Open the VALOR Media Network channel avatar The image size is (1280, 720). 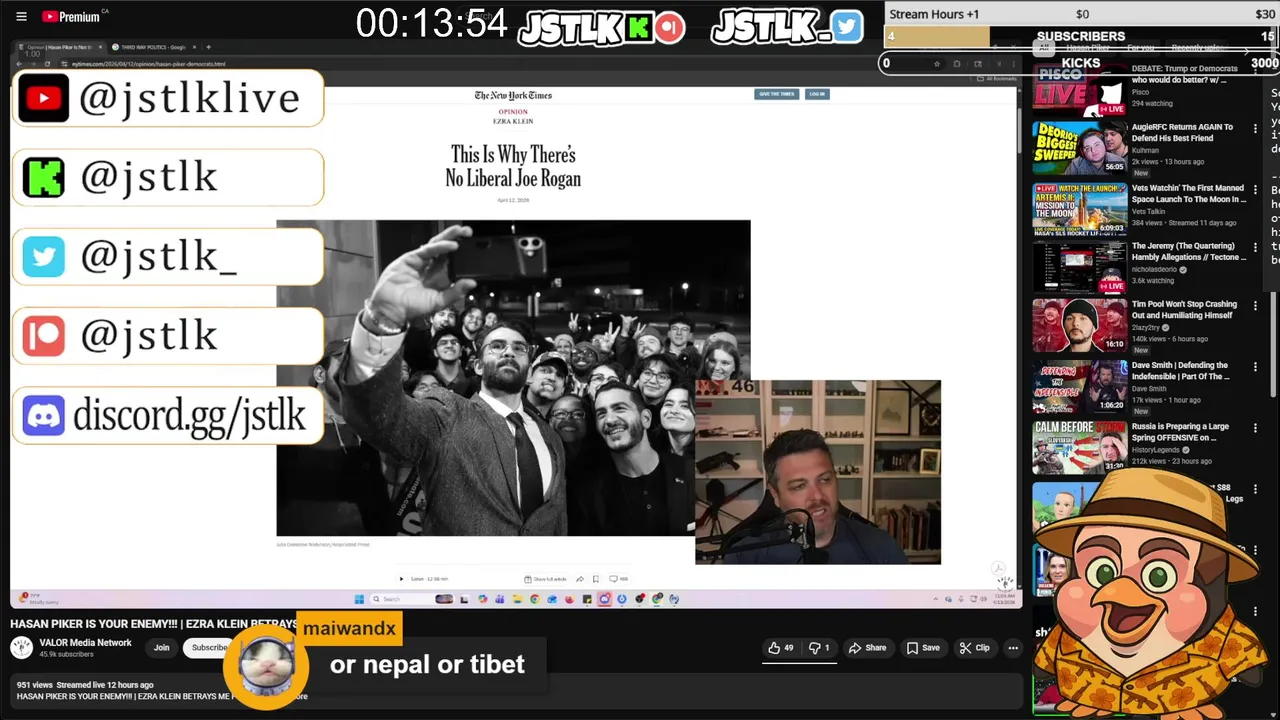[21, 647]
